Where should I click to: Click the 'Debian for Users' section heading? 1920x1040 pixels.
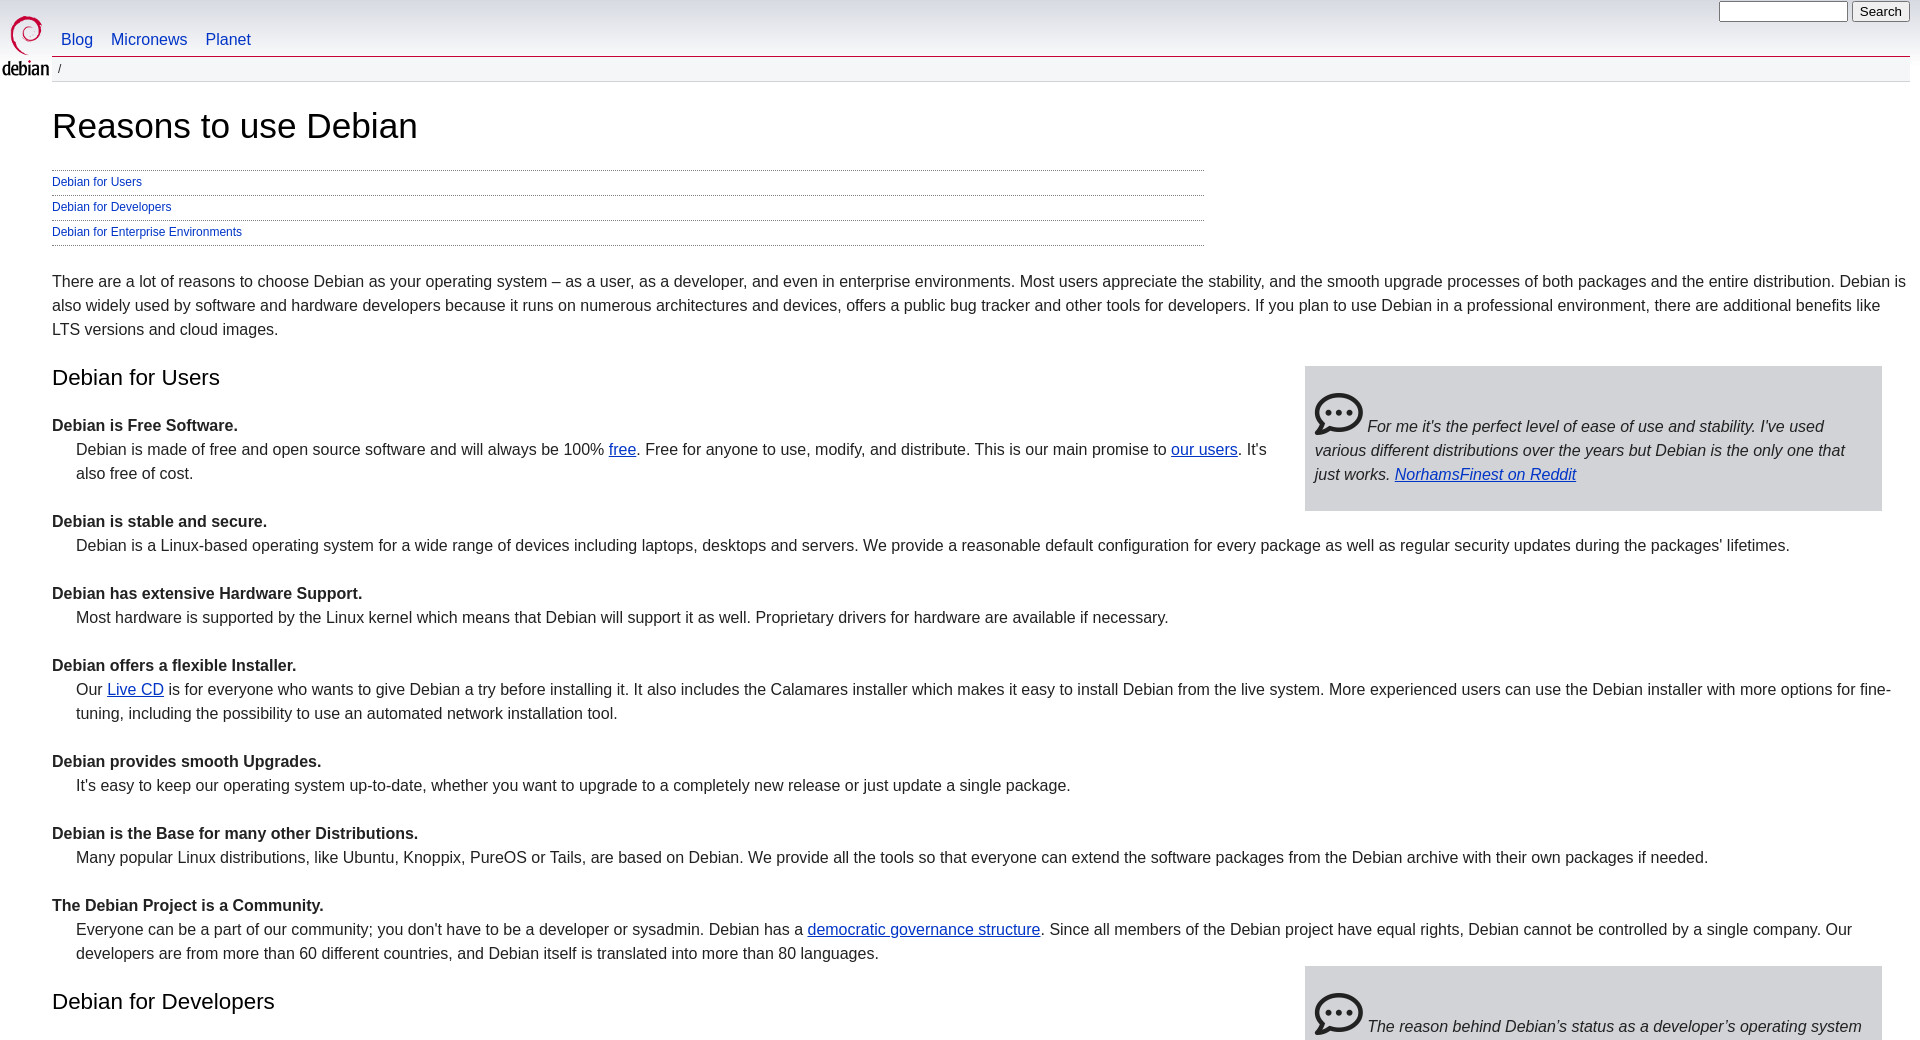[x=136, y=378]
